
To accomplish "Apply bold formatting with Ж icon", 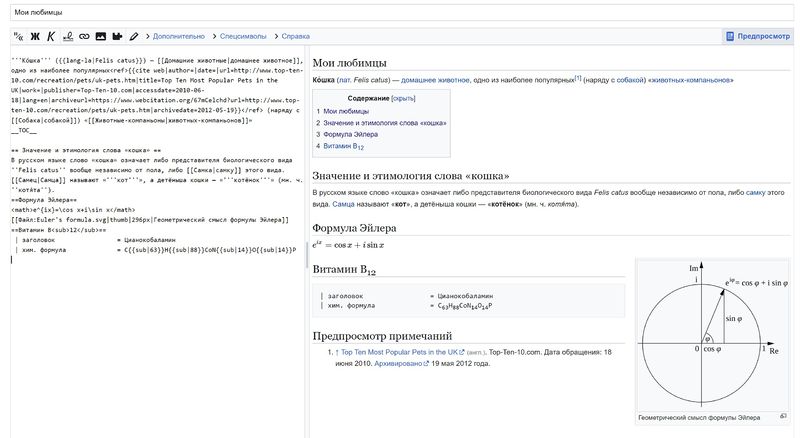I will click(34, 36).
